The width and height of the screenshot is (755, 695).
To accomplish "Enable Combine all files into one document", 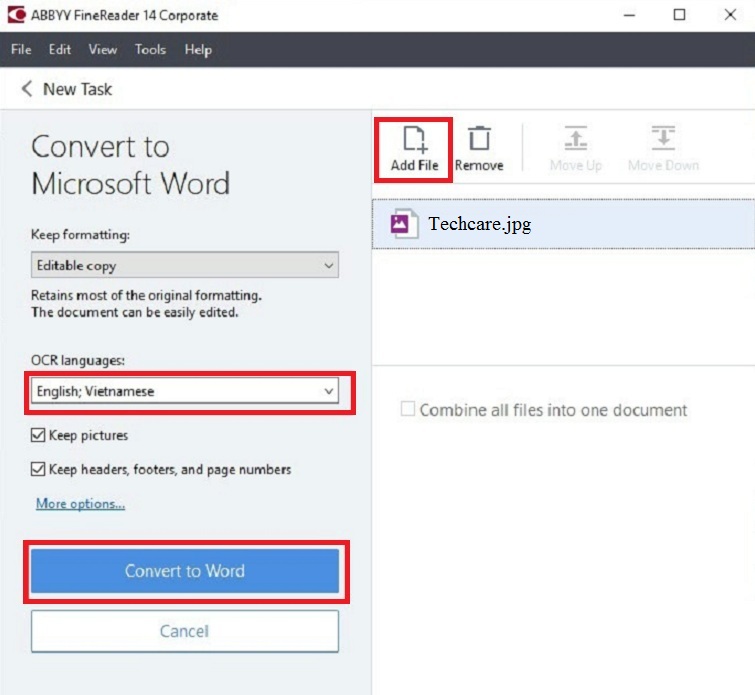I will 407,410.
